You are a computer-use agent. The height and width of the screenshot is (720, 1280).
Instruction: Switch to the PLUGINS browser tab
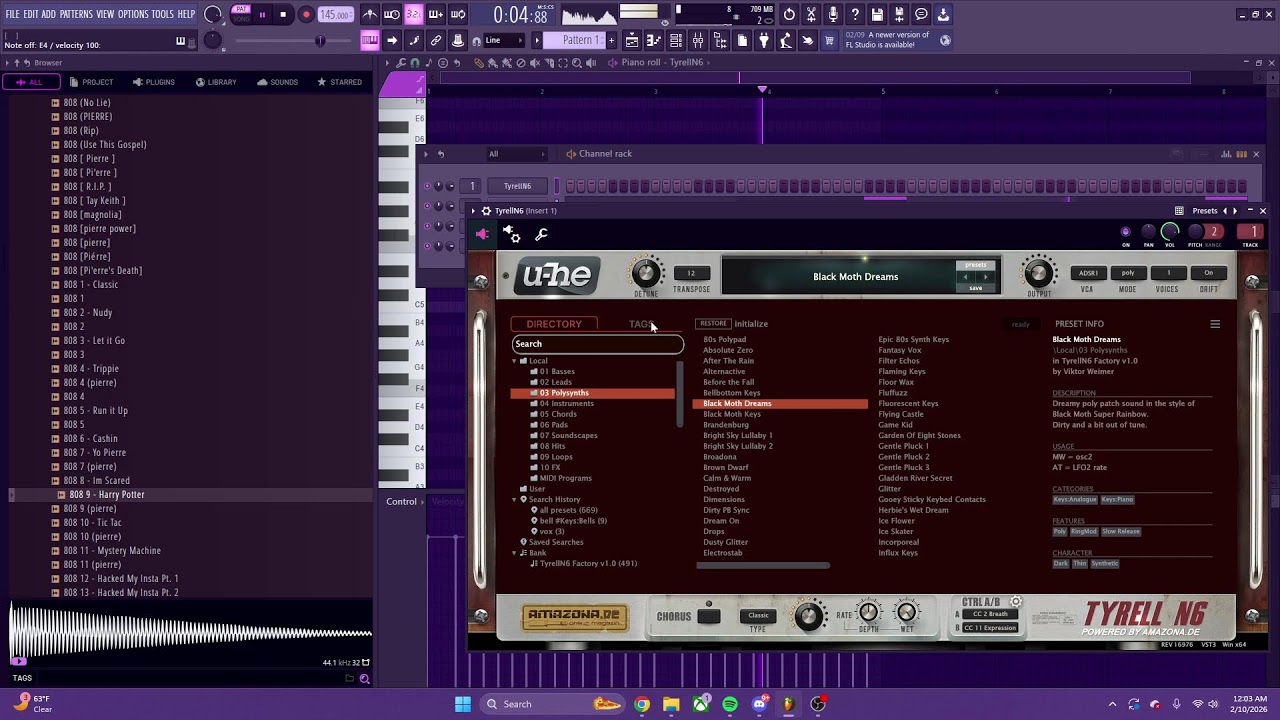click(x=152, y=82)
